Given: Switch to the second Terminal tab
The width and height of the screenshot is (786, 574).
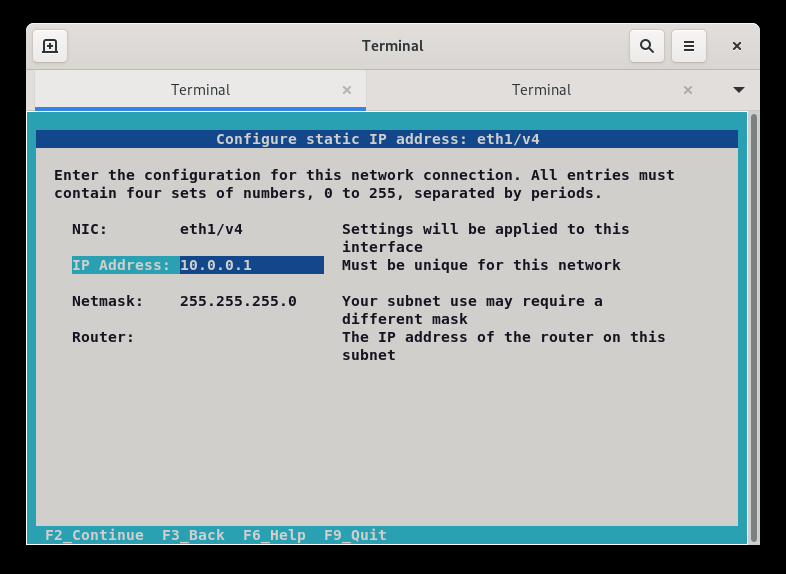Looking at the screenshot, I should [541, 90].
